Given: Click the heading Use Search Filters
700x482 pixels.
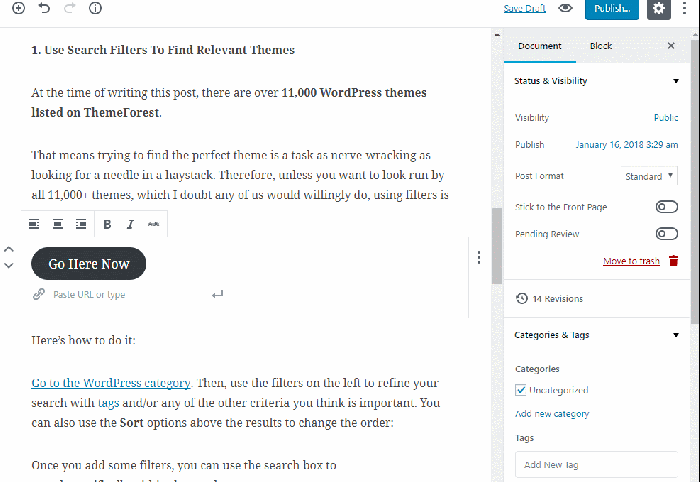Looking at the screenshot, I should [x=163, y=50].
